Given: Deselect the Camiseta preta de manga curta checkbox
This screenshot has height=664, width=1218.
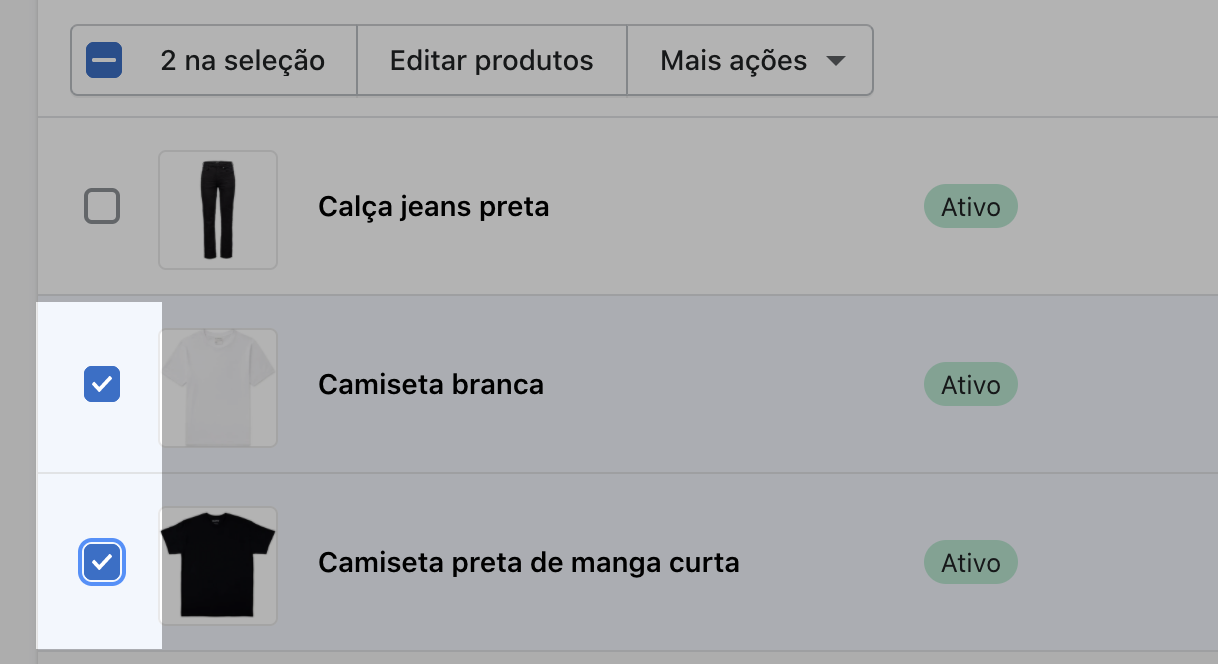Looking at the screenshot, I should click(x=101, y=562).
